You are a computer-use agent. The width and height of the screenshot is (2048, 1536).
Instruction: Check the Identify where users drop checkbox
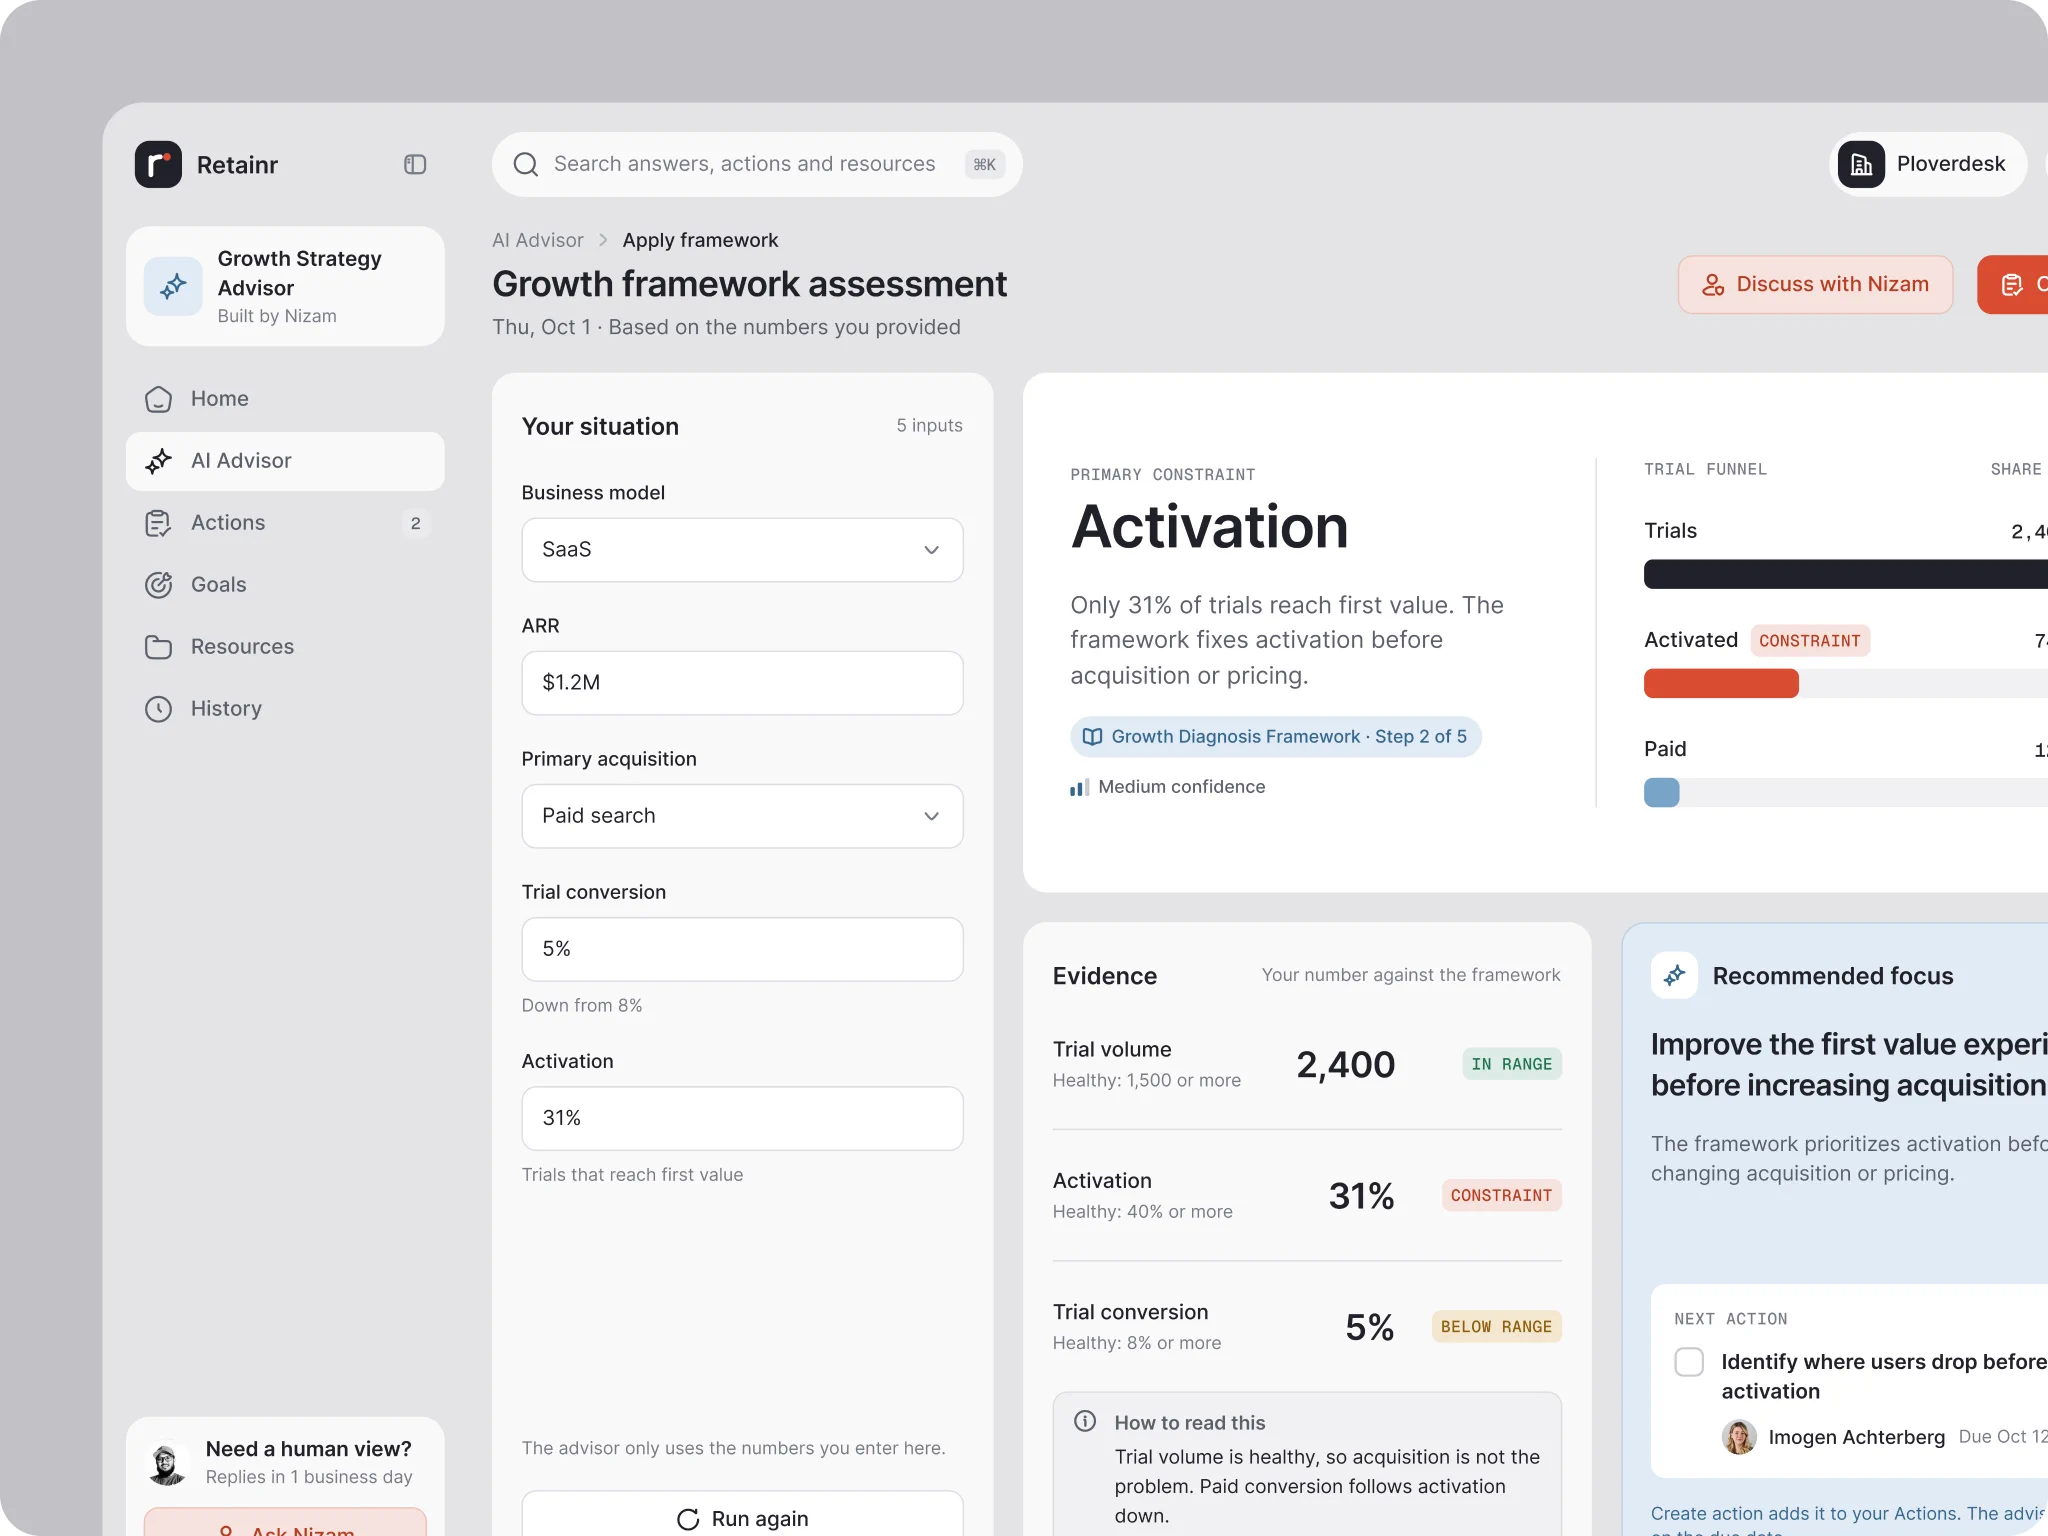click(1689, 1362)
